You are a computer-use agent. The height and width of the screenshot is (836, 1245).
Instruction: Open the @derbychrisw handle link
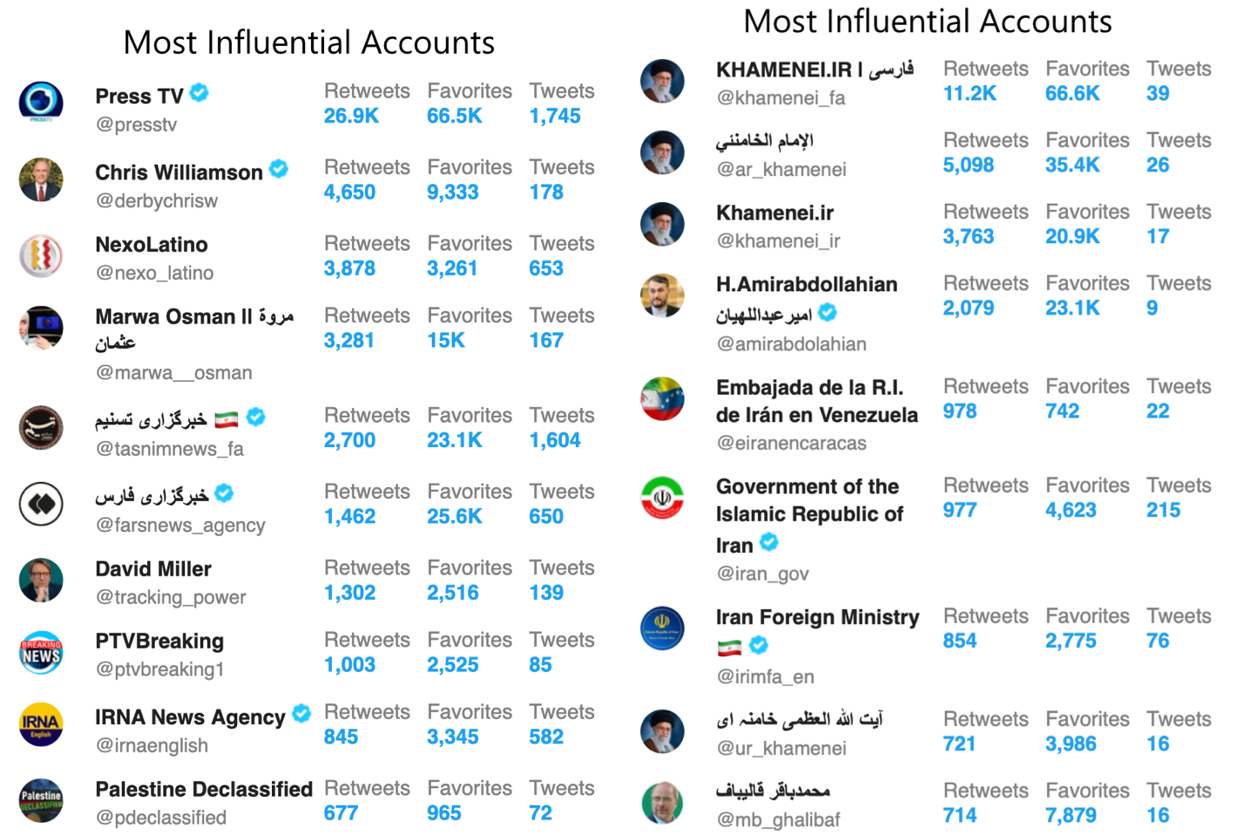pos(157,201)
